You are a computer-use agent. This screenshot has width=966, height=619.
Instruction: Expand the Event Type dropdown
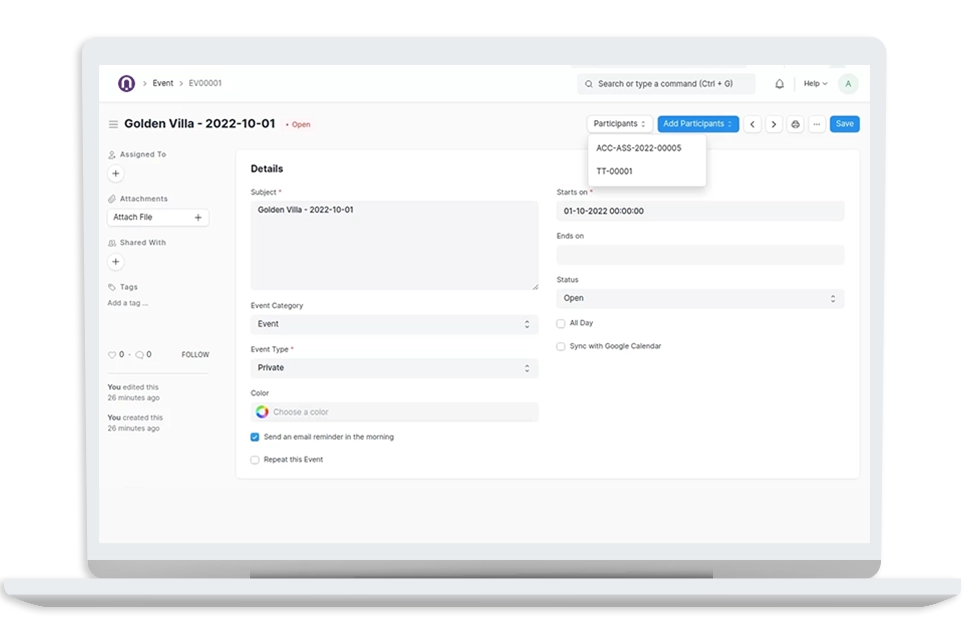tap(394, 368)
